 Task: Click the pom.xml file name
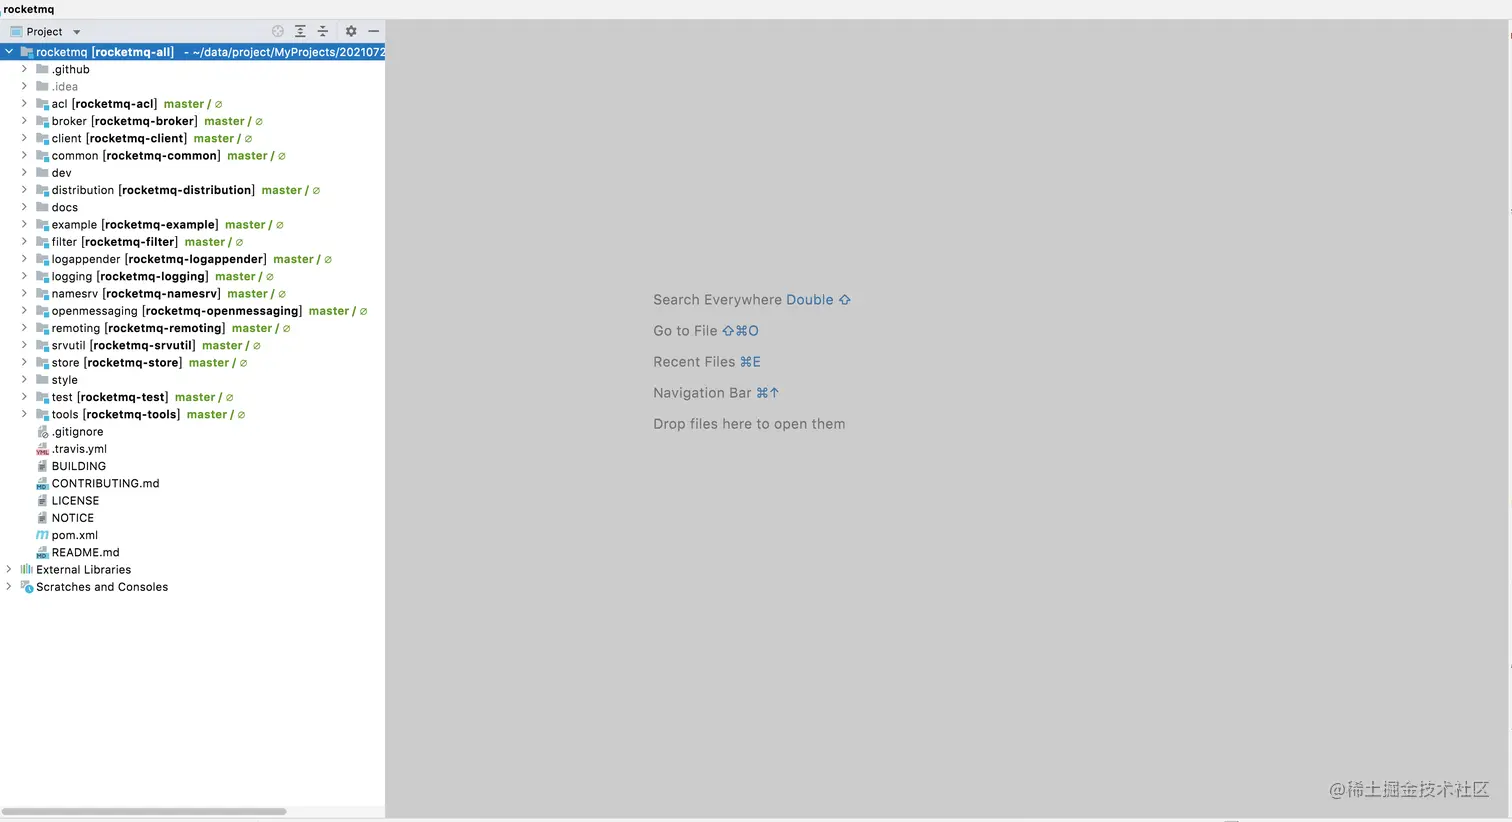tap(75, 535)
